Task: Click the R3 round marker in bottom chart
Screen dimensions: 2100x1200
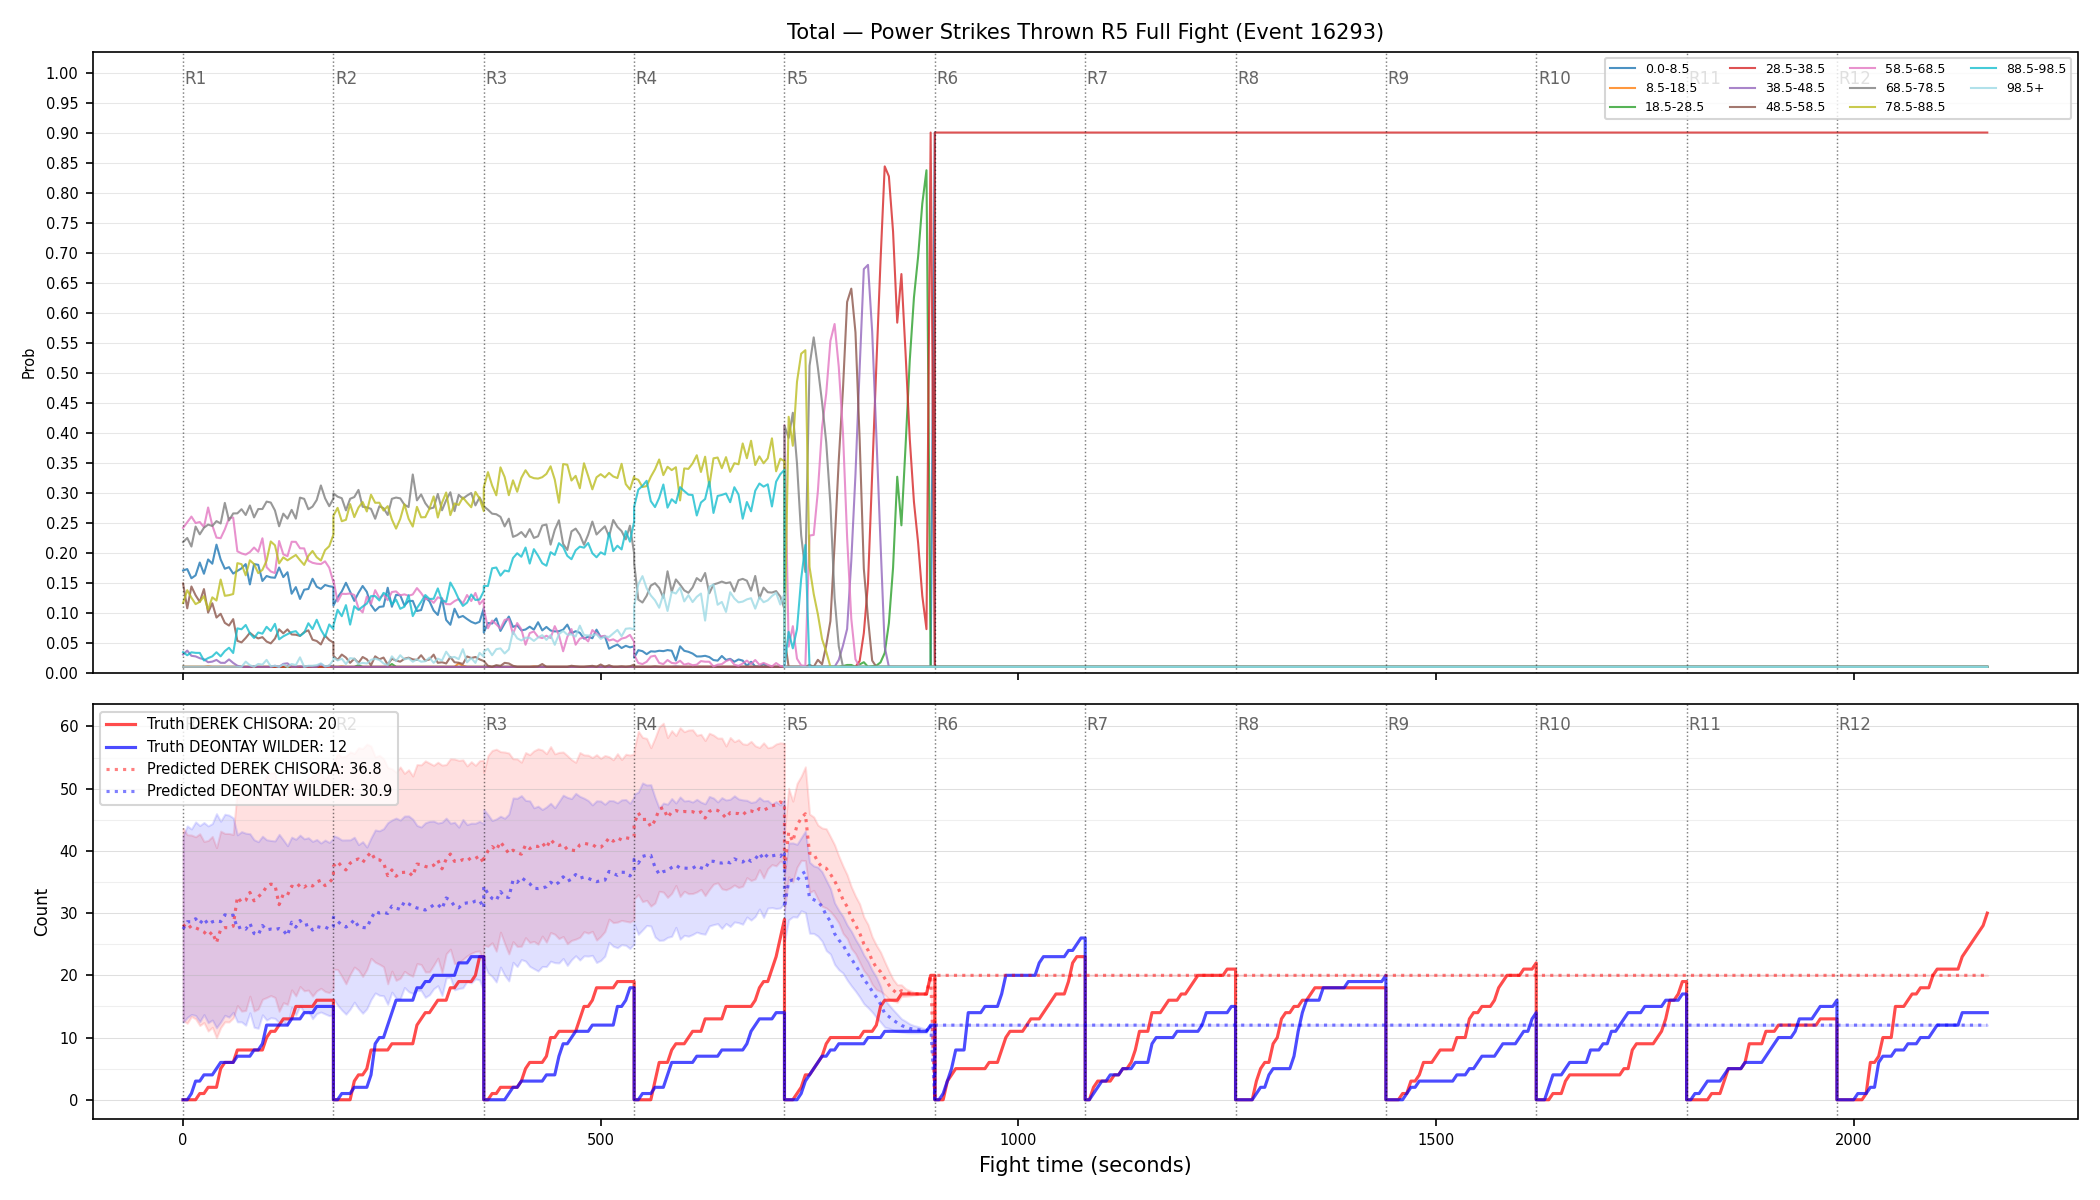Action: (x=496, y=724)
